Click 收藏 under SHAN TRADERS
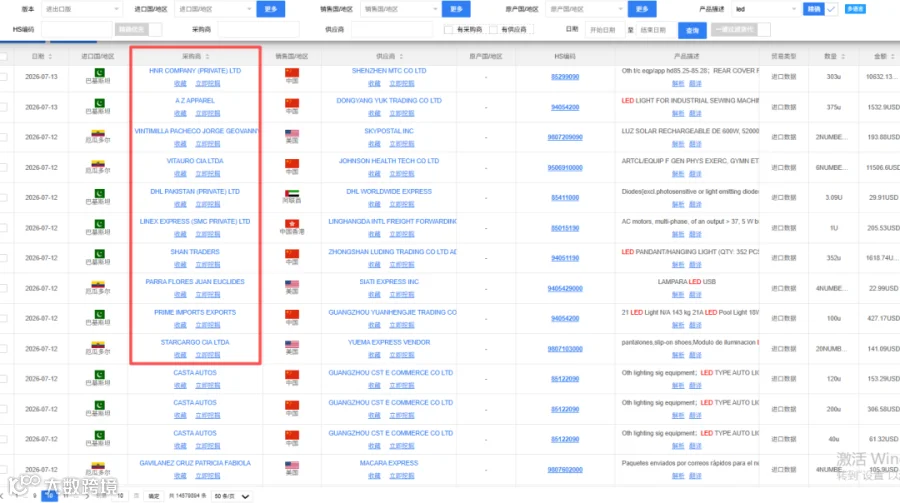The image size is (900, 503). point(180,264)
